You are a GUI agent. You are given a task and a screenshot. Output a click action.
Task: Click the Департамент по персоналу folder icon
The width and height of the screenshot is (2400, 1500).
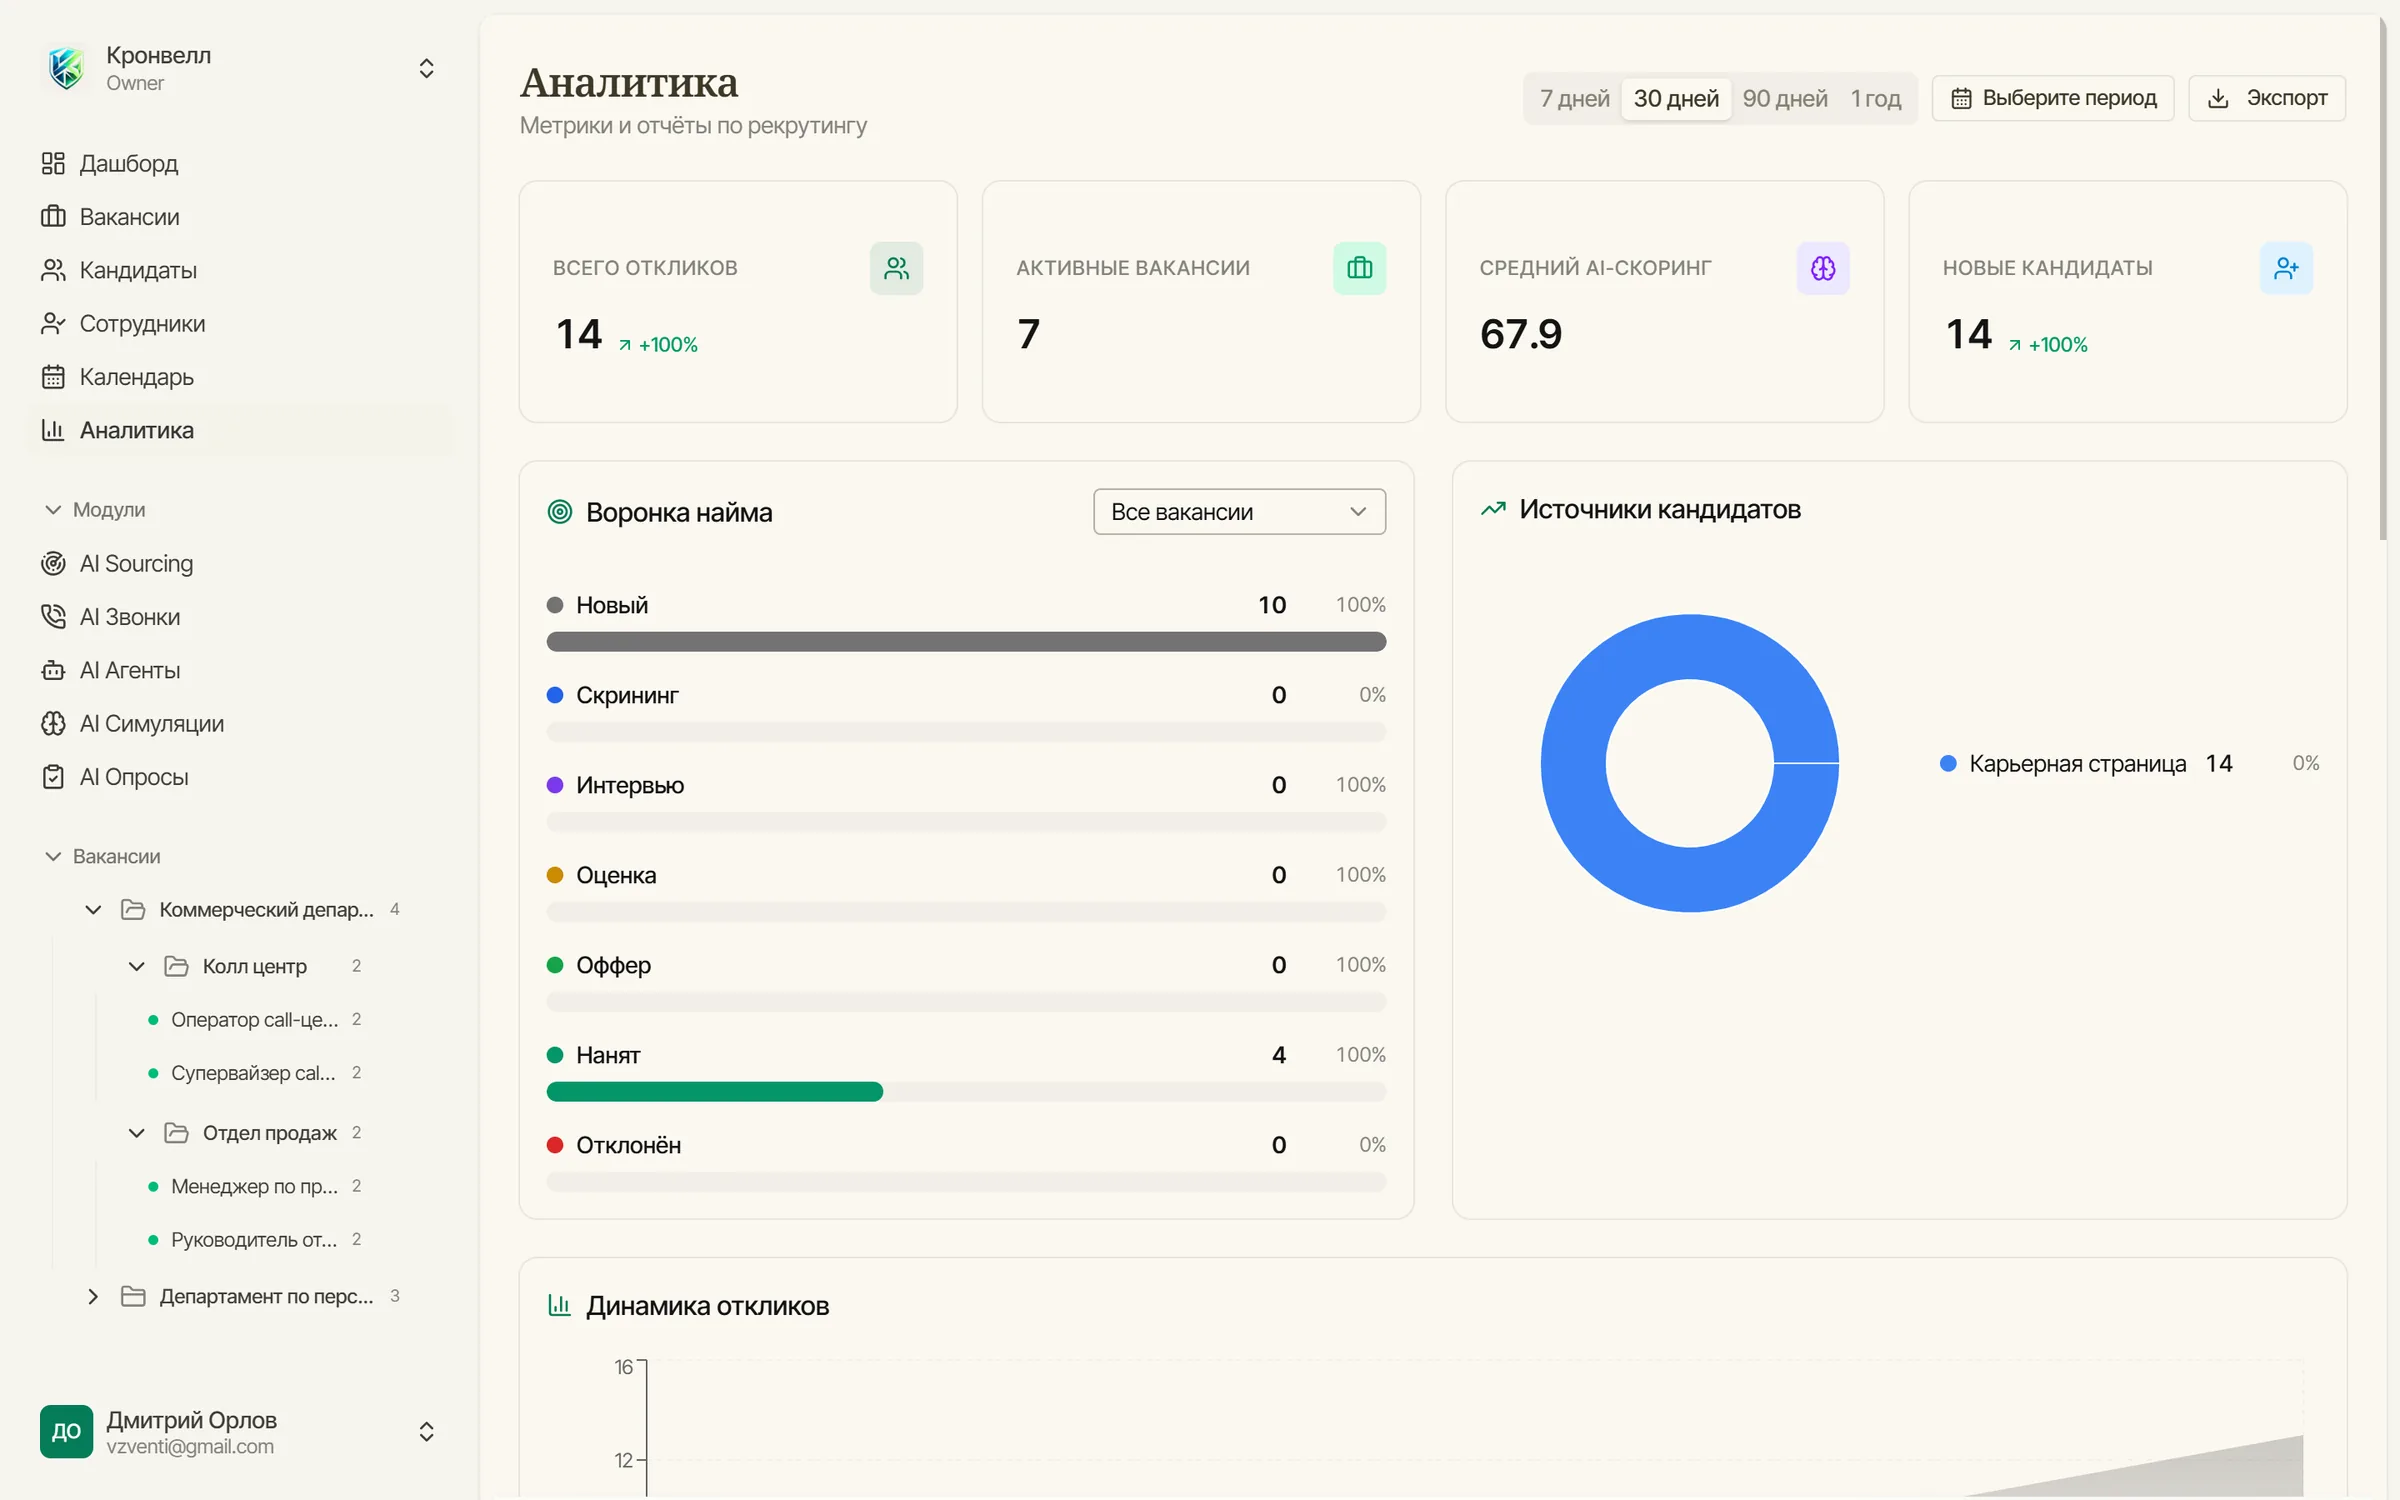pyautogui.click(x=133, y=1296)
